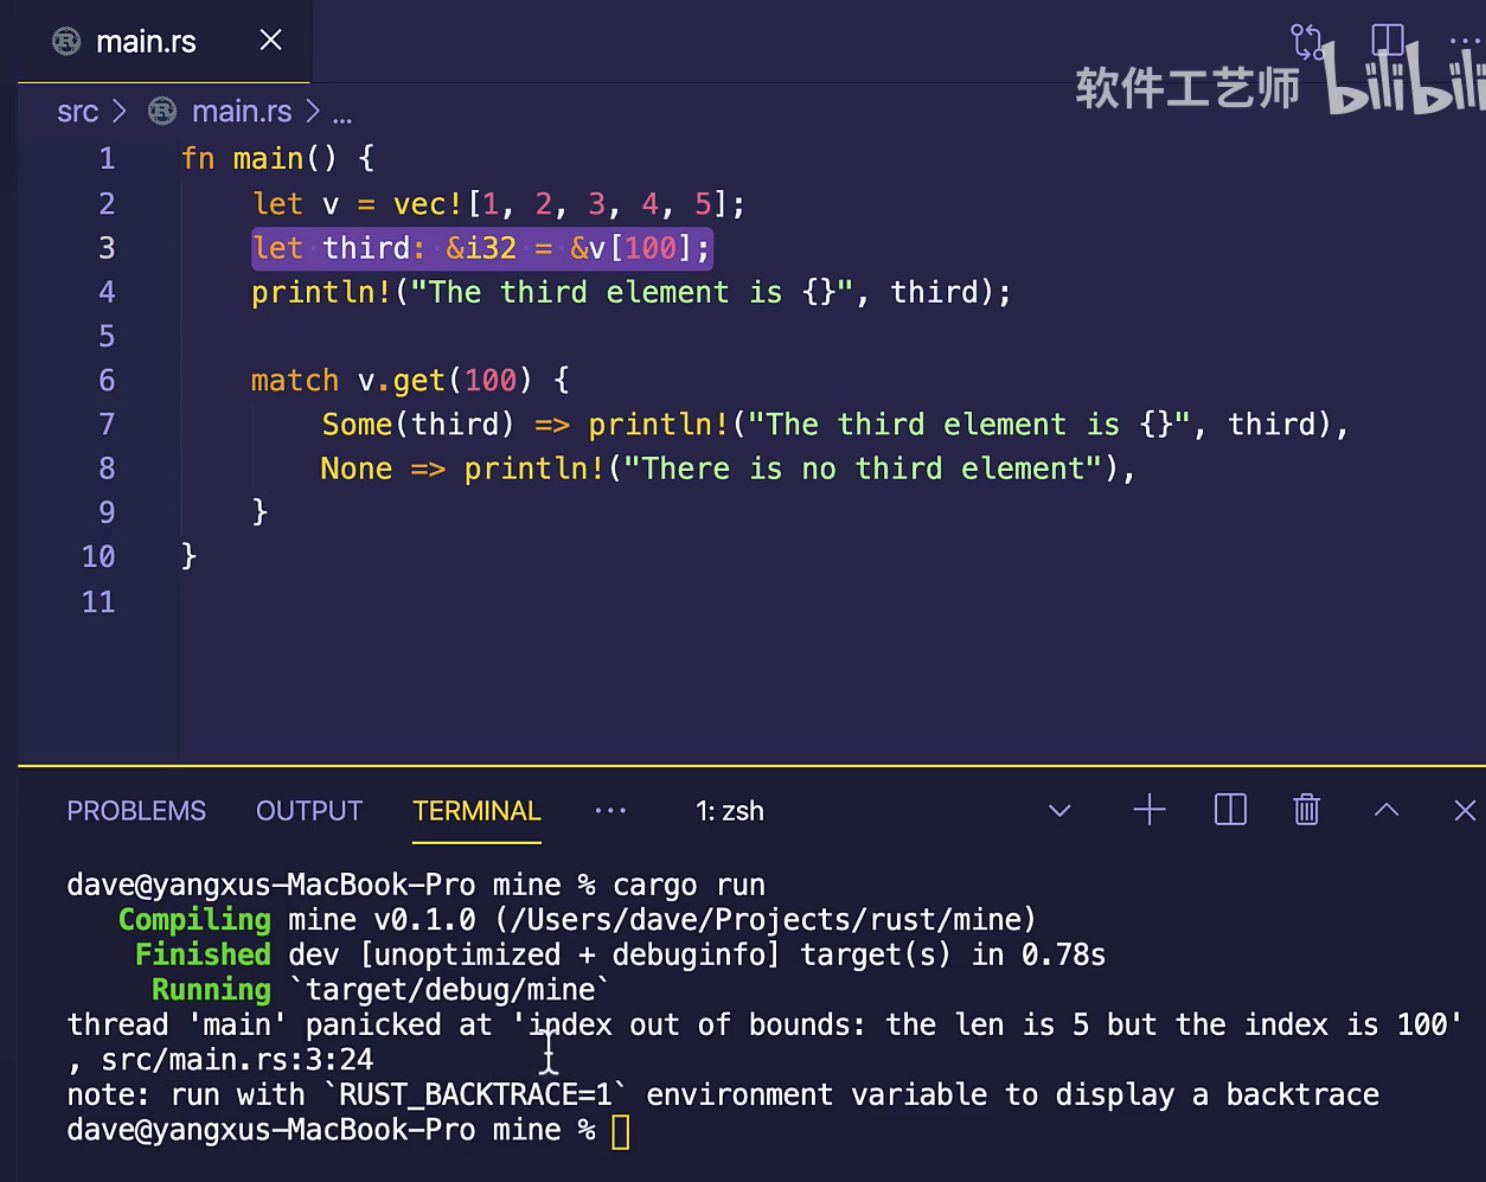Click line number 3 in the gutter
The width and height of the screenshot is (1486, 1182).
click(x=107, y=248)
